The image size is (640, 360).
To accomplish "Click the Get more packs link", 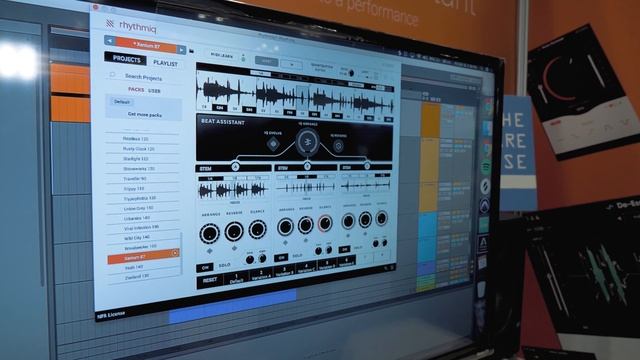I will tap(144, 114).
